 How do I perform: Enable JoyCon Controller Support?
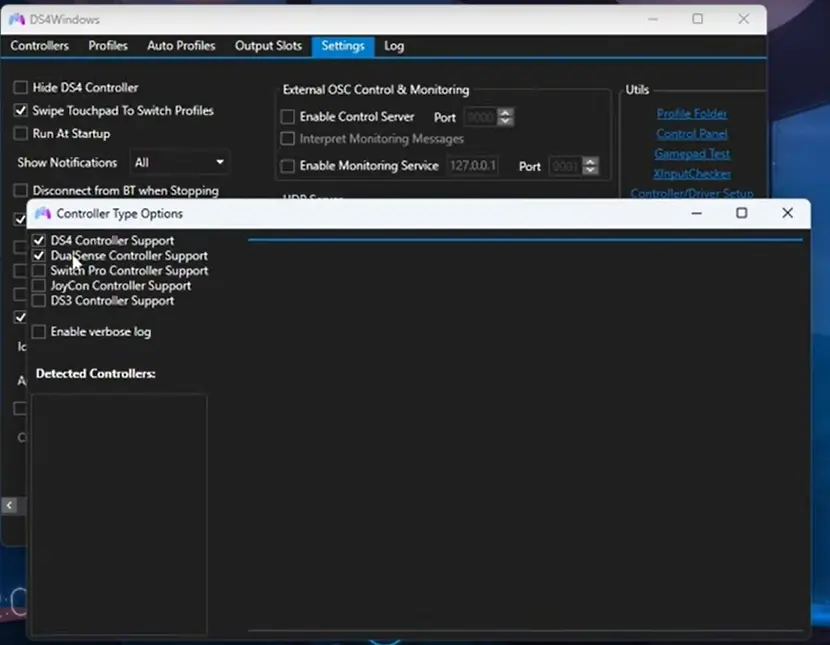[x=39, y=286]
